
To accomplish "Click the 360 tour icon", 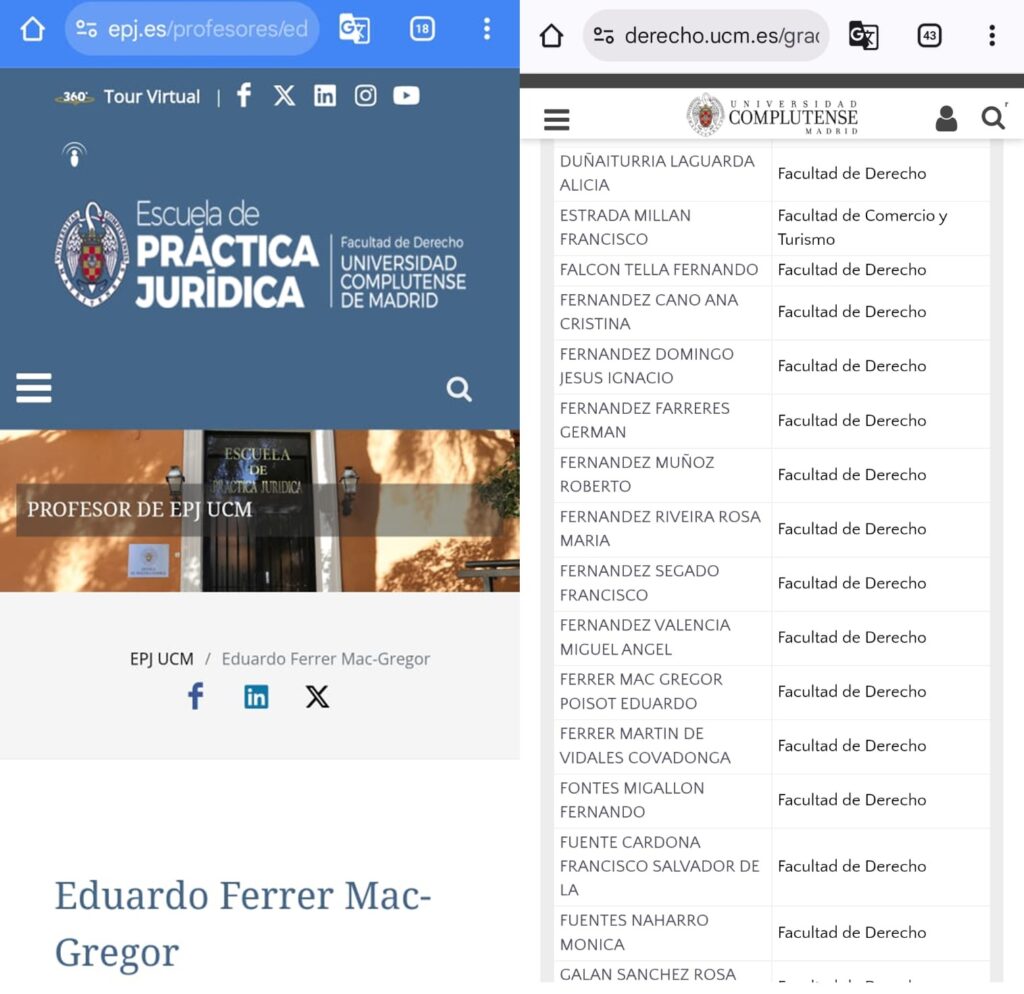I will (74, 97).
